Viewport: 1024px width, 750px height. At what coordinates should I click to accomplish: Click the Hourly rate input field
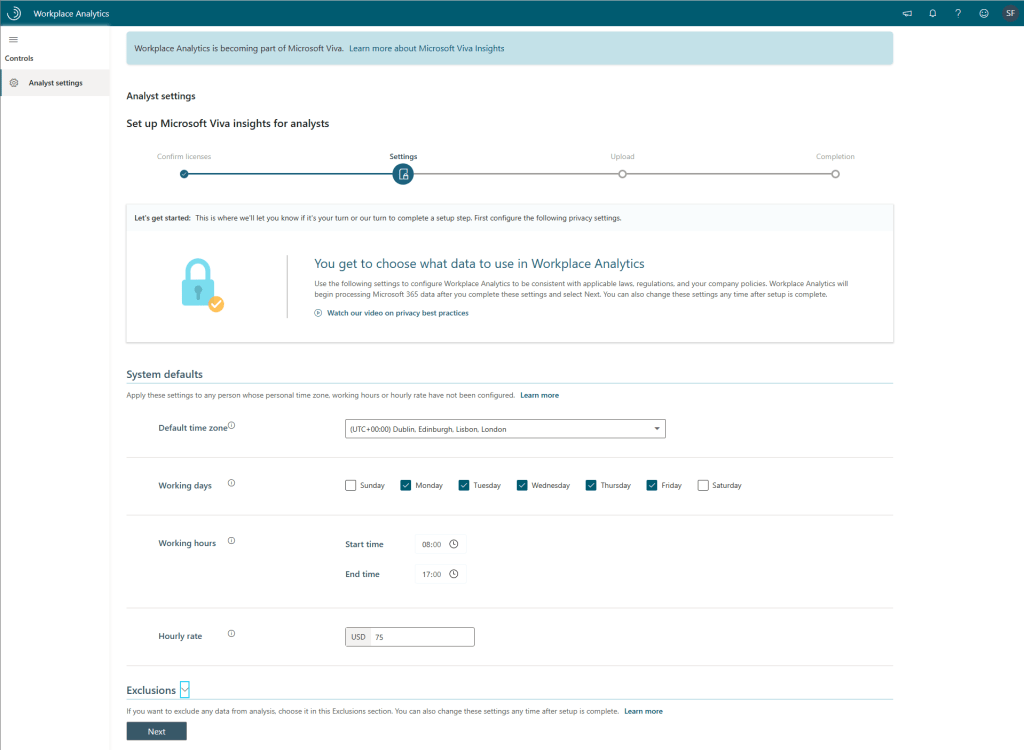click(421, 637)
